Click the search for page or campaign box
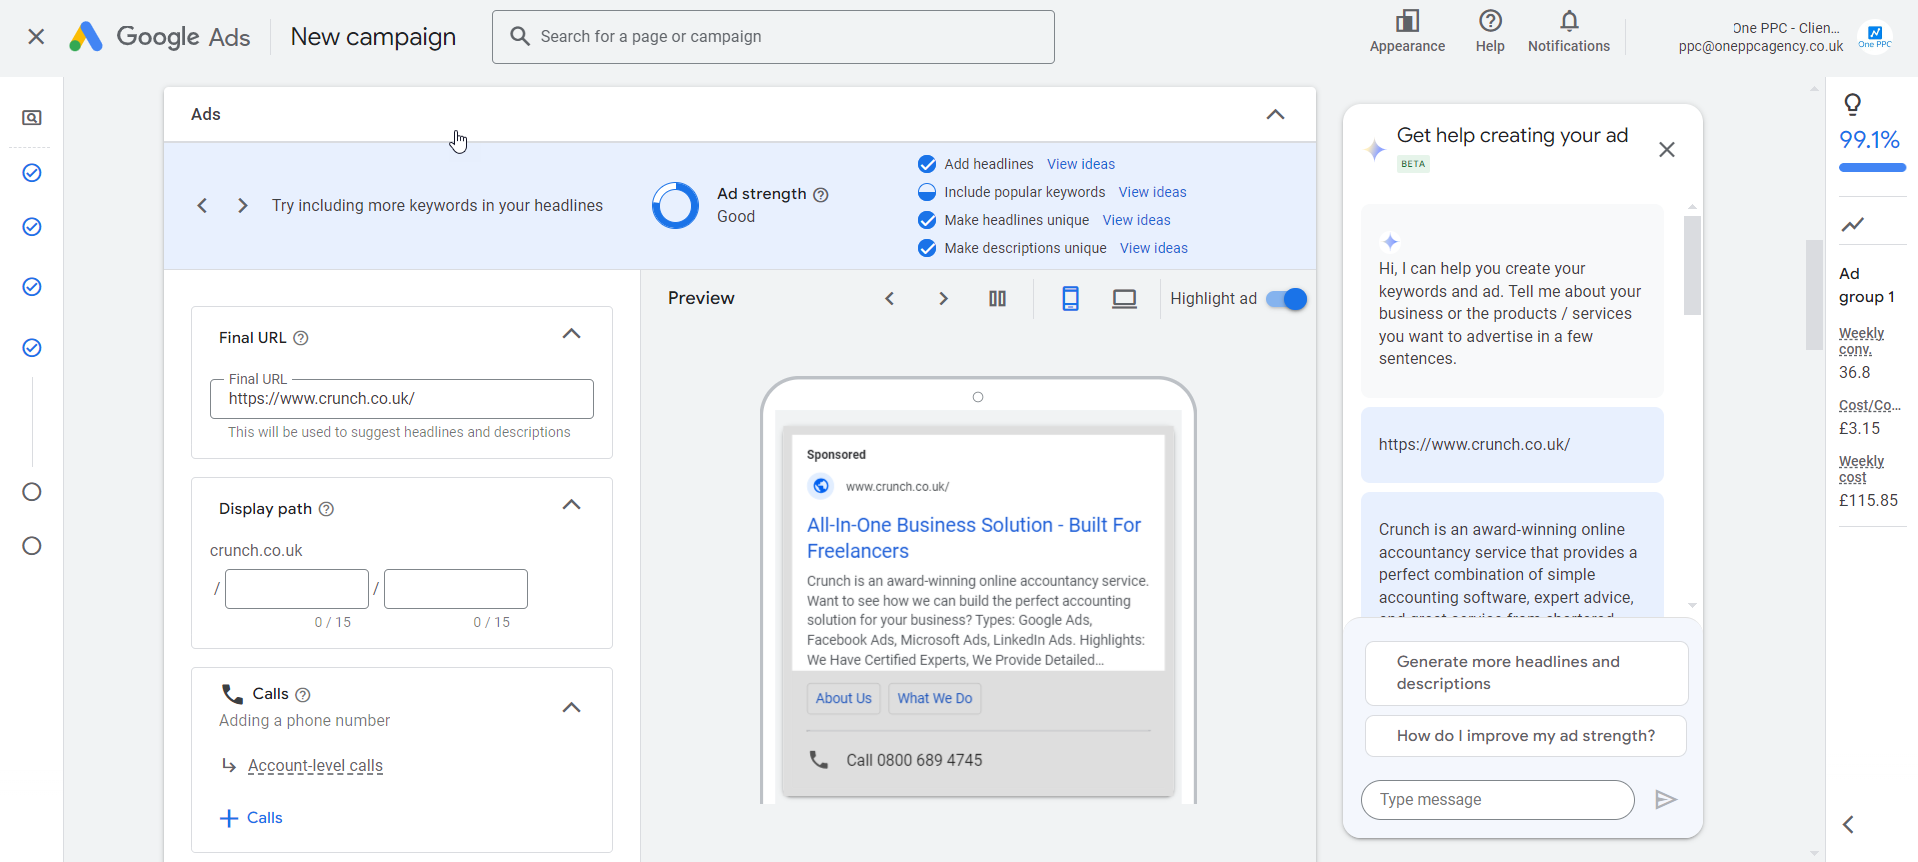1918x862 pixels. click(x=773, y=37)
